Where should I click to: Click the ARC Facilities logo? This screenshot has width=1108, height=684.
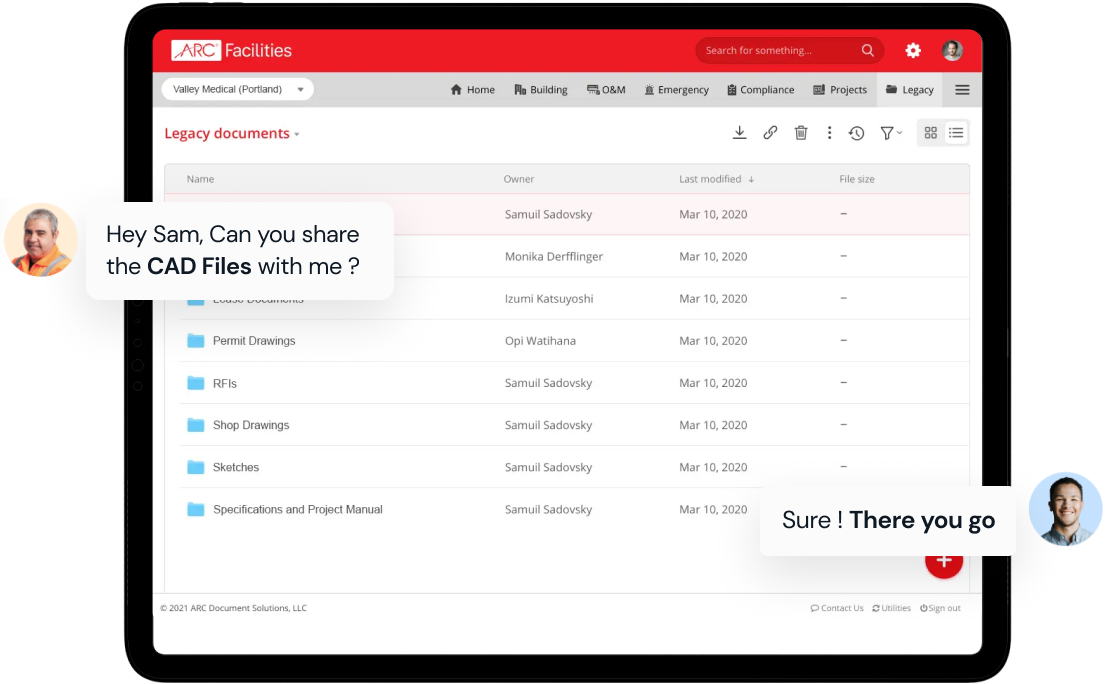[x=231, y=50]
